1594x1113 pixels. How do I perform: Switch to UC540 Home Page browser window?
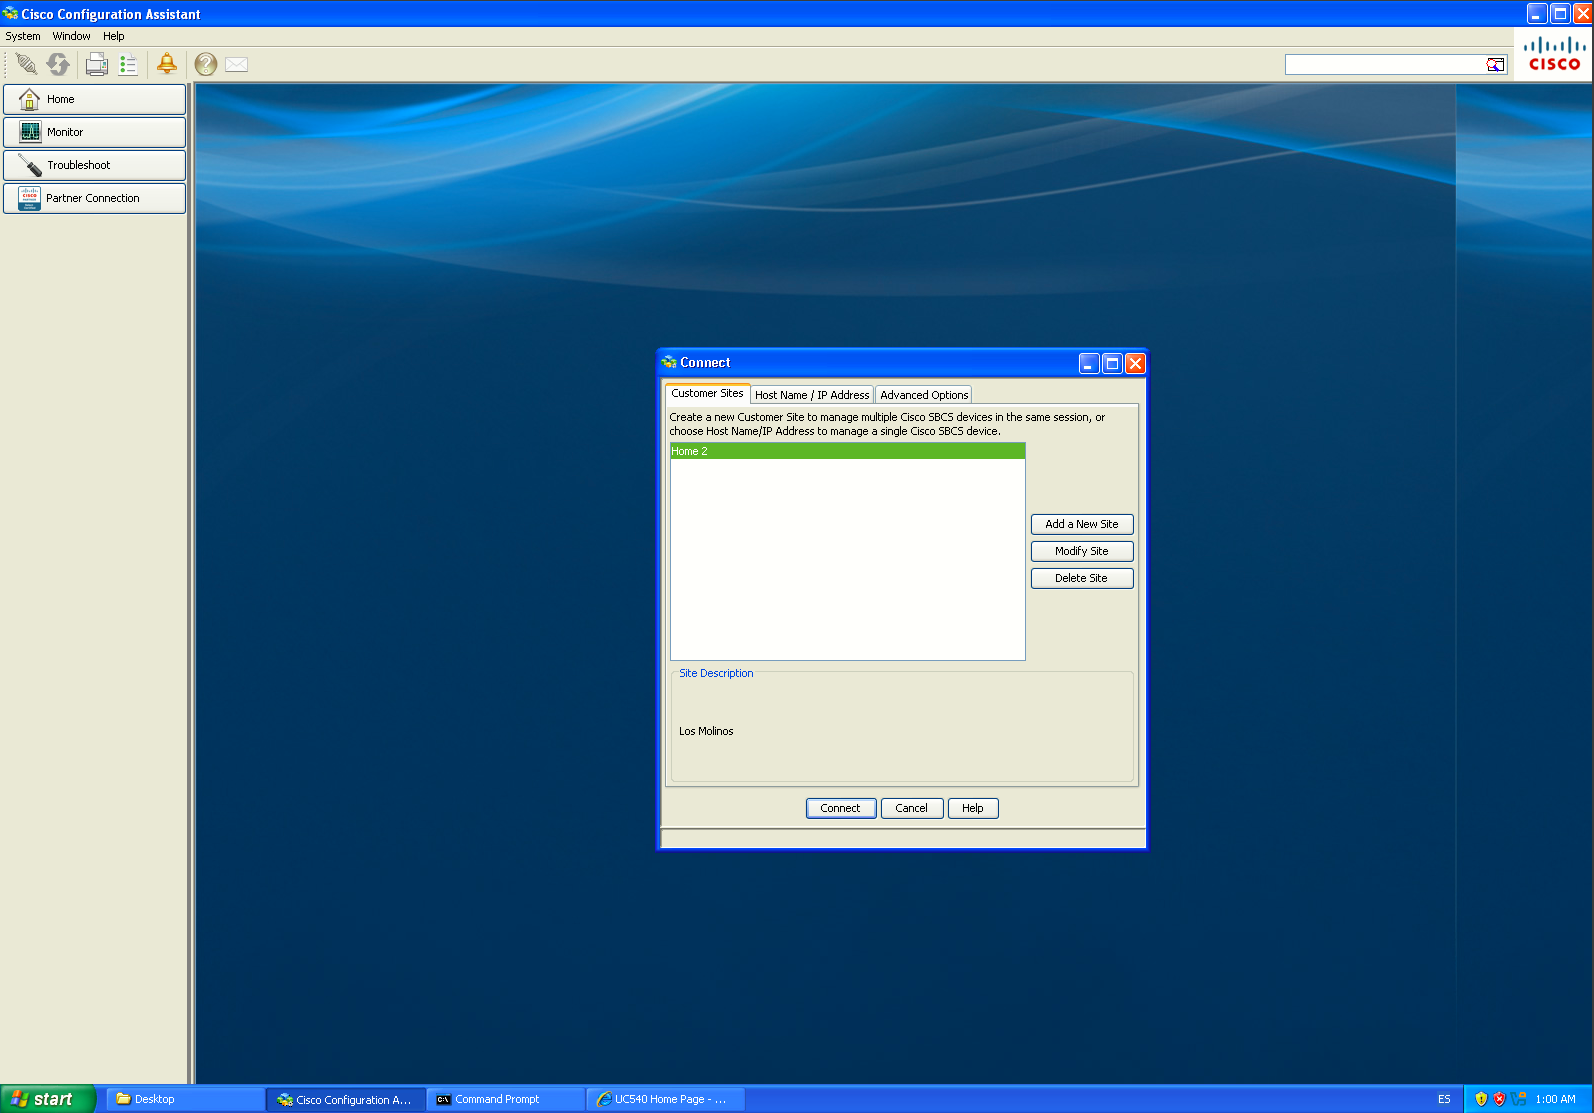(666, 1099)
